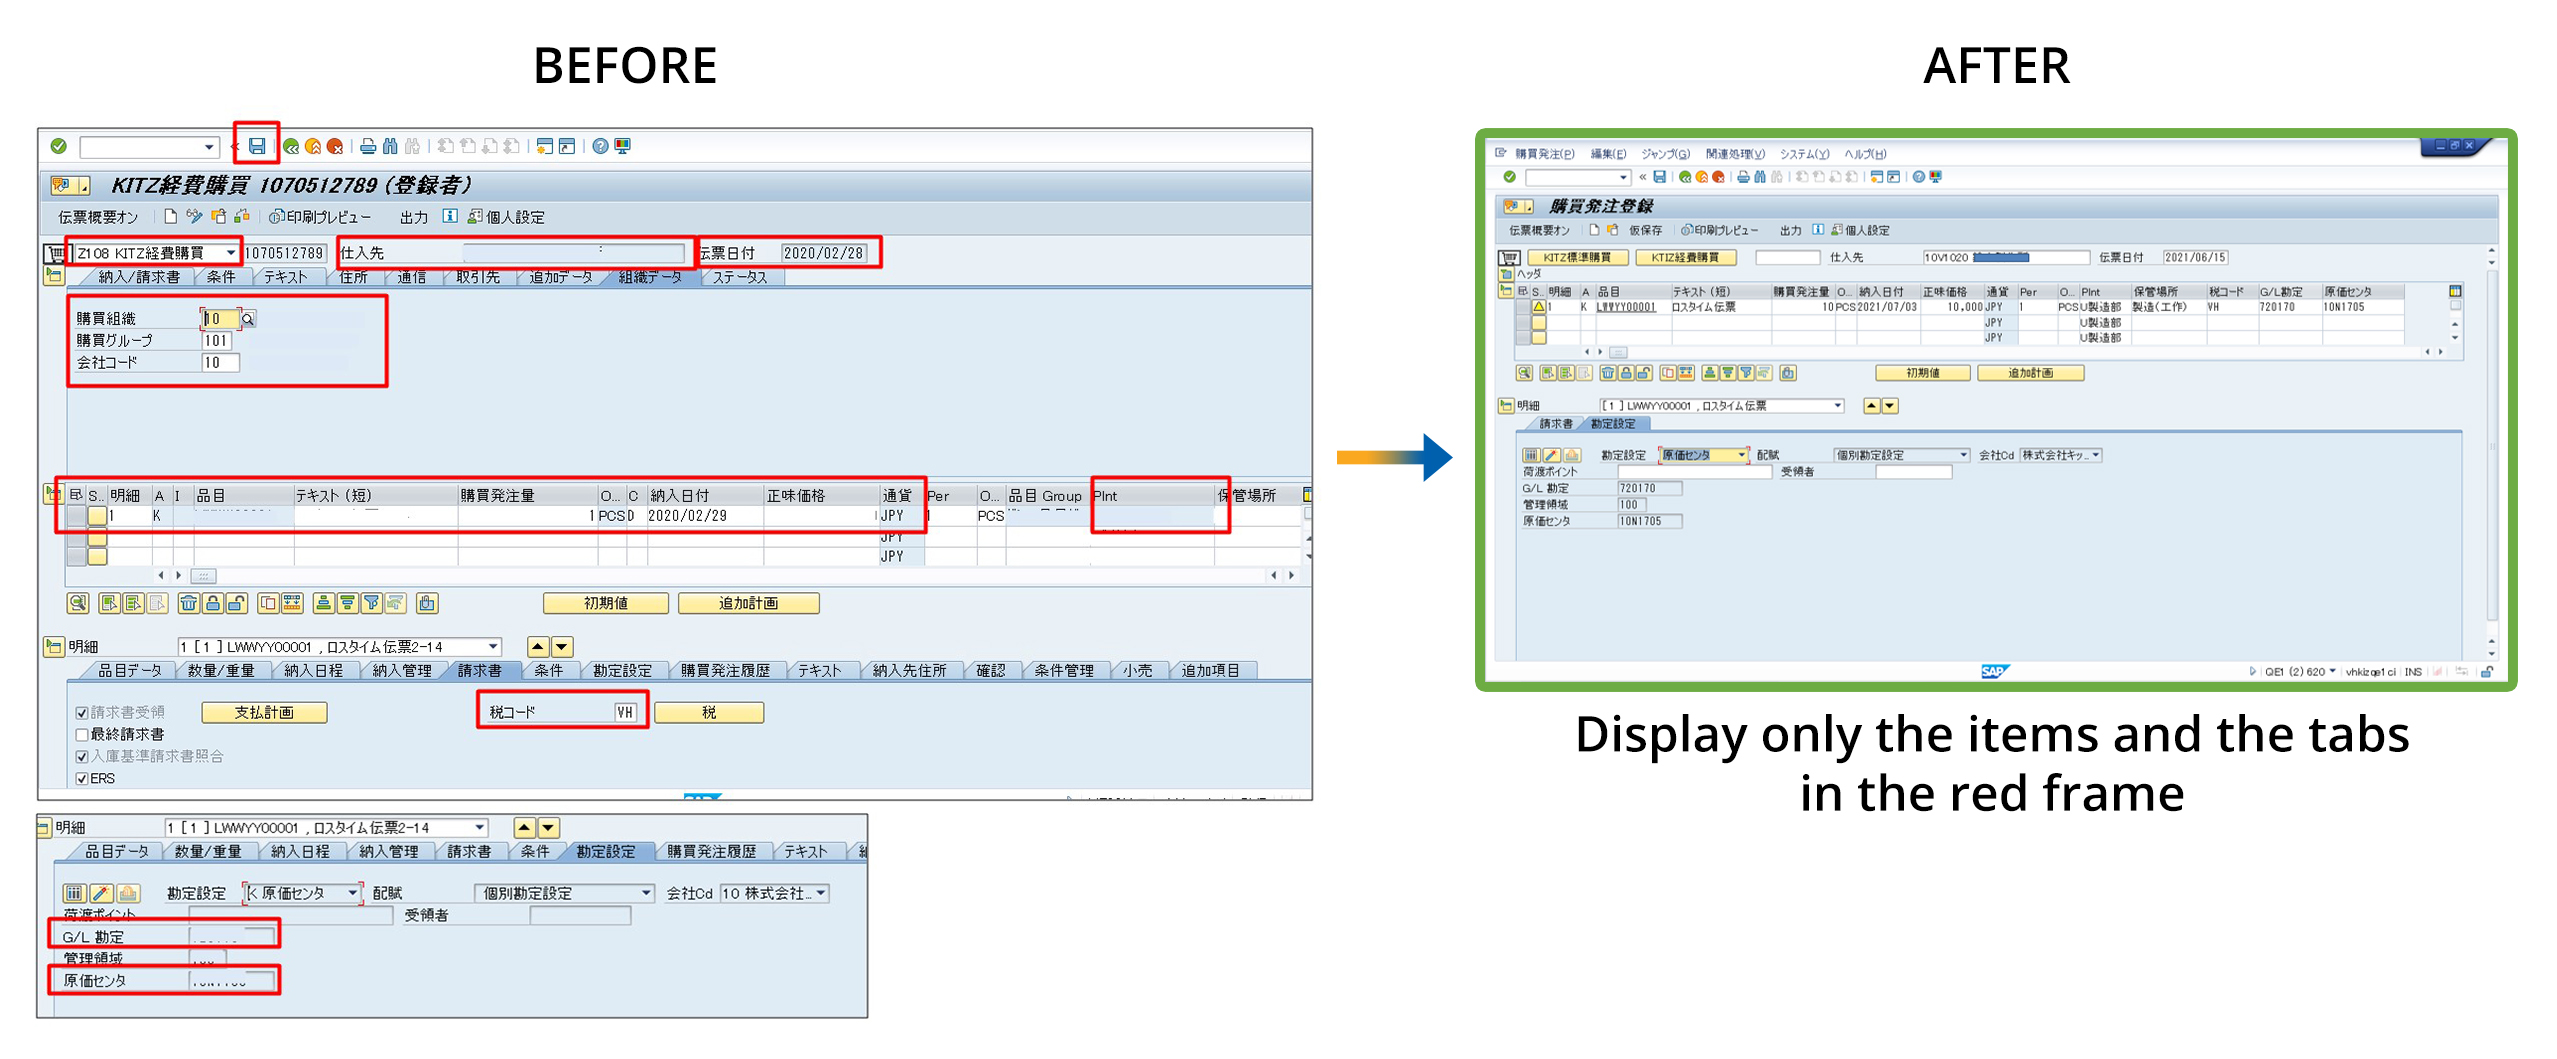This screenshot has height=1059, width=2557.
Task: Click the item details magnifier icon in BEFORE
Action: (x=78, y=603)
